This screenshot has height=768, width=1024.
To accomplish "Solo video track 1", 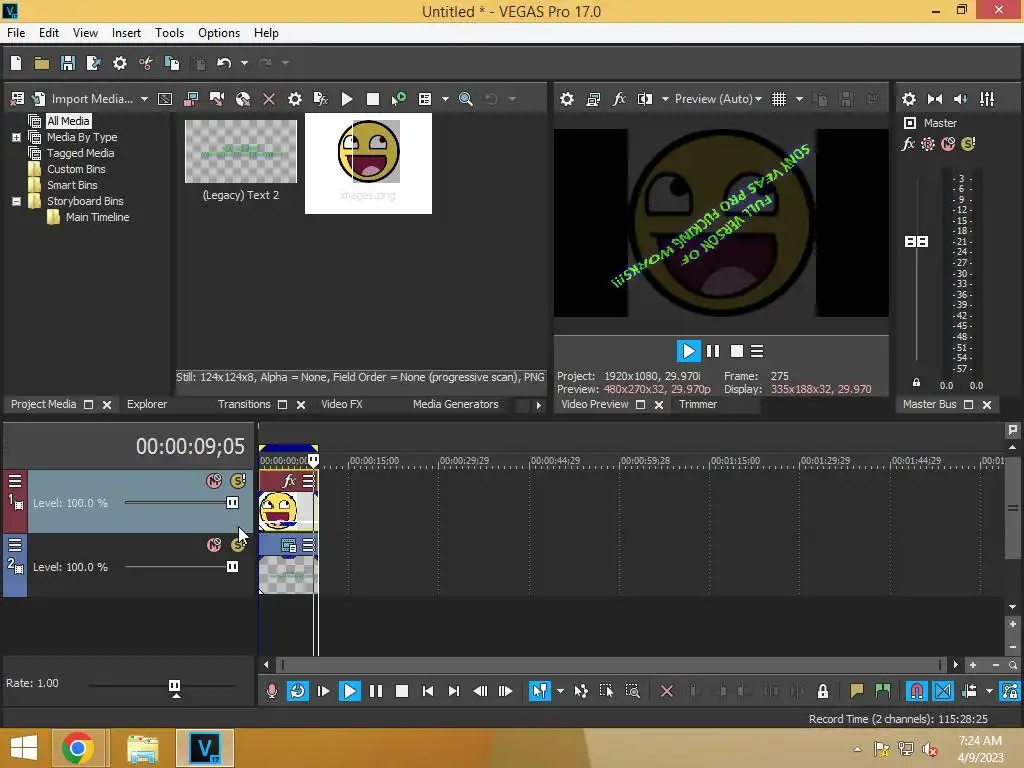I will [x=238, y=481].
